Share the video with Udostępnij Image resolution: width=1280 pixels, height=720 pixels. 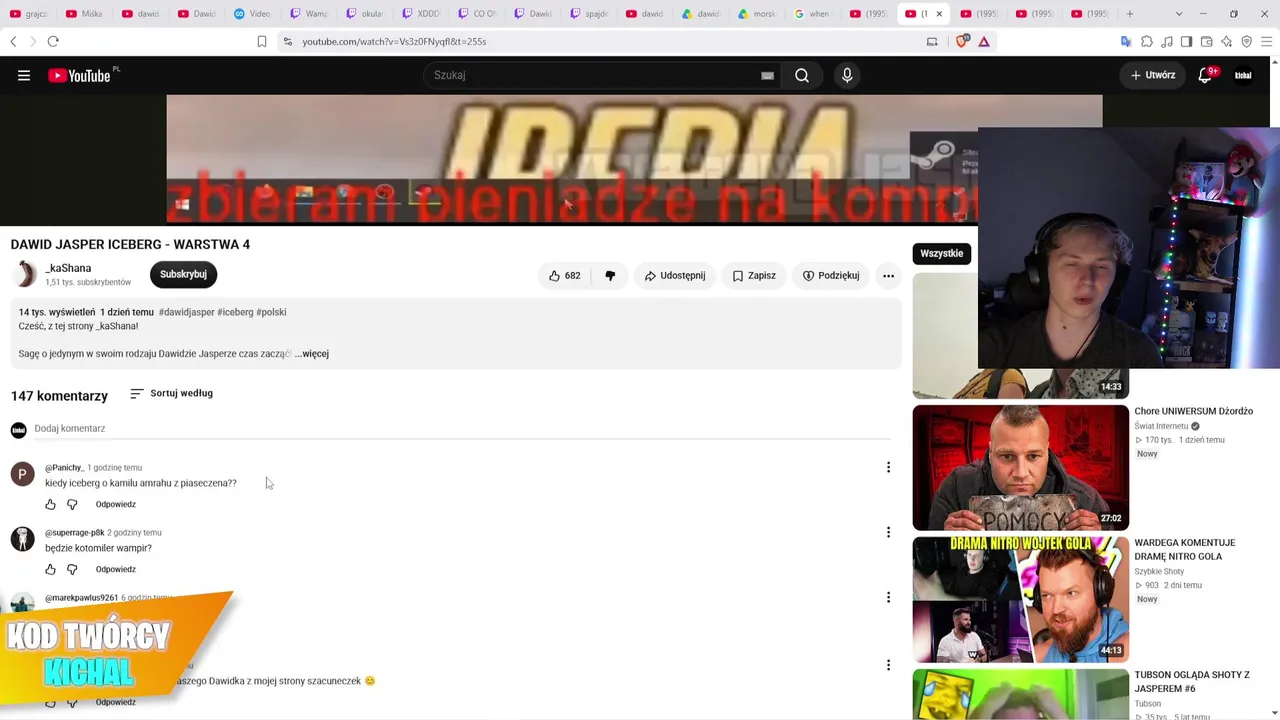(x=675, y=276)
